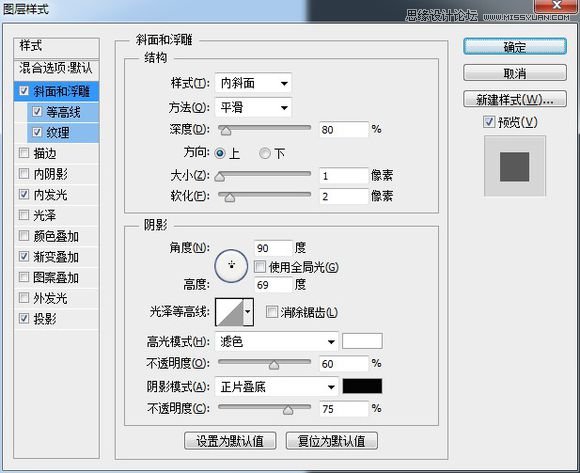This screenshot has width=580, height=473.
Task: Select the 下 direction radio button
Action: click(x=264, y=153)
